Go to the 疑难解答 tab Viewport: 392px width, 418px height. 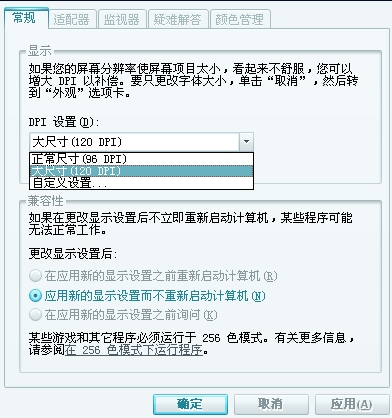178,19
